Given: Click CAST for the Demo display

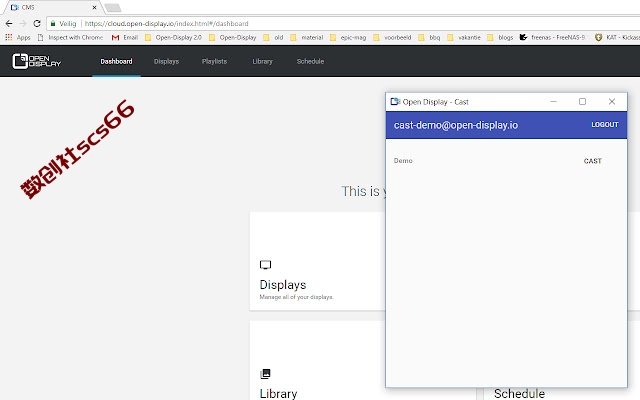Looking at the screenshot, I should [x=593, y=161].
